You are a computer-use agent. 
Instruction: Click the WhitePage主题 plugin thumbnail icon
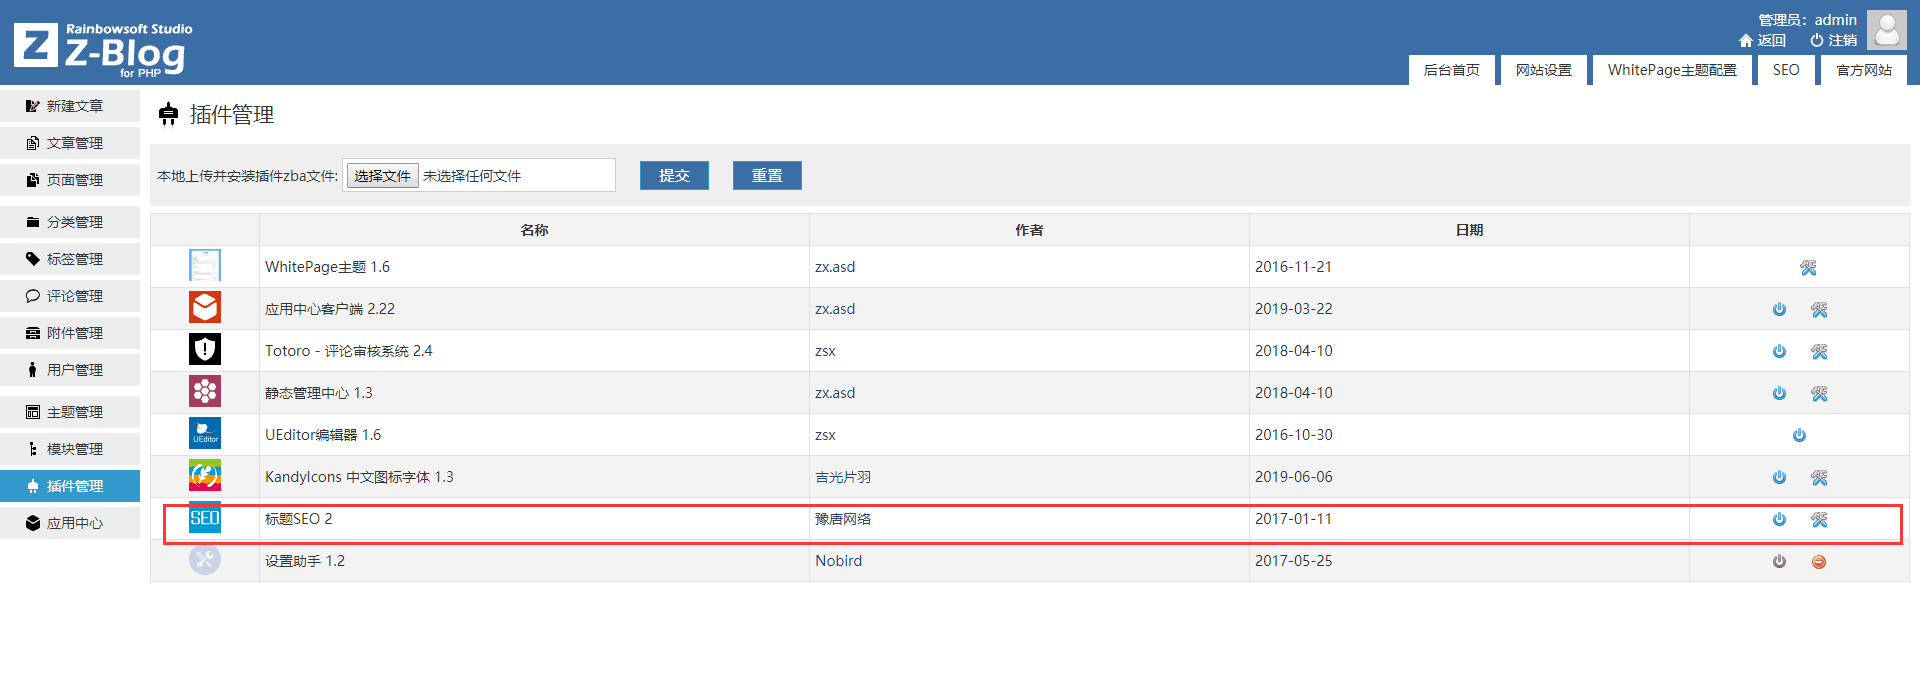coord(205,266)
